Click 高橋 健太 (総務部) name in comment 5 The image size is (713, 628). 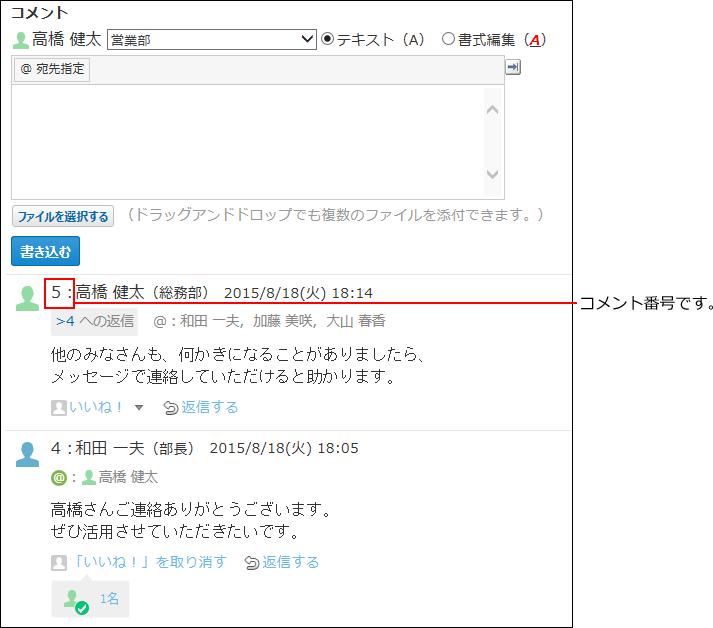click(142, 292)
